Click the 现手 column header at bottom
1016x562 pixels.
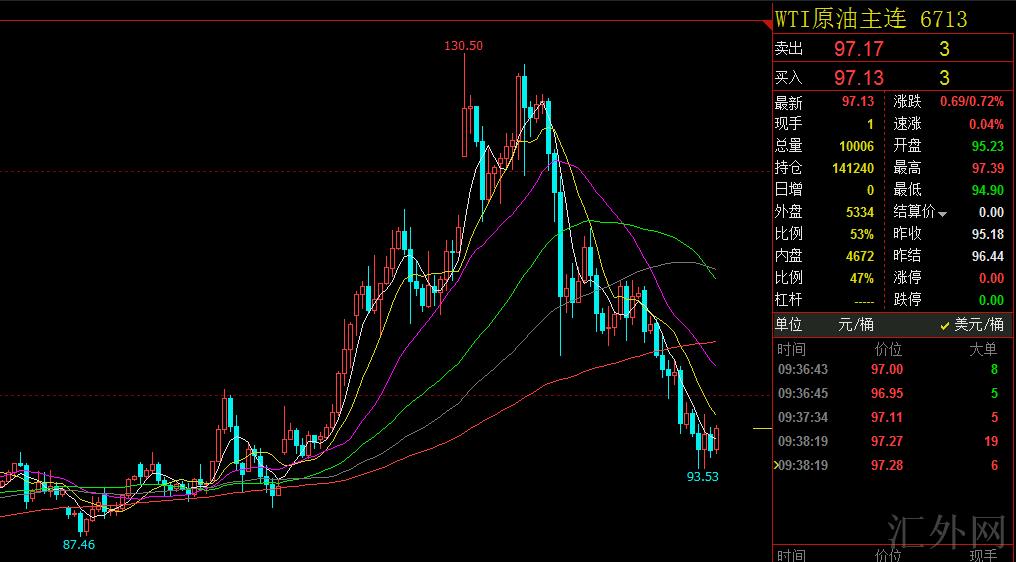983,555
